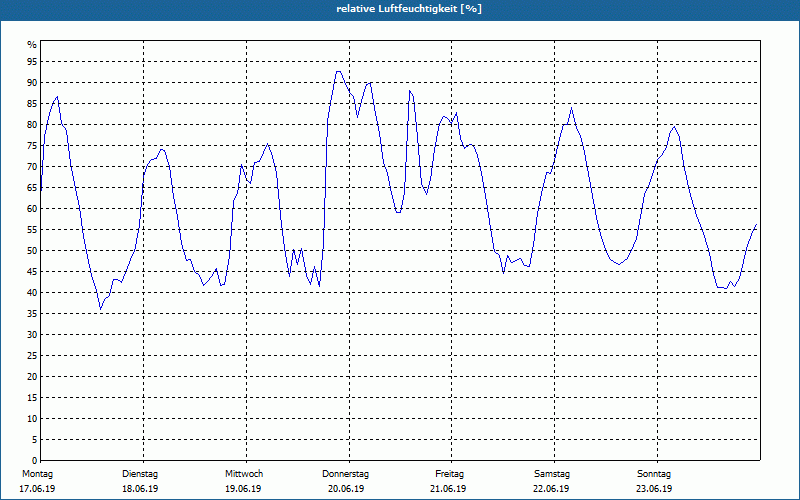This screenshot has width=800, height=500.
Task: Click the lowest humidity dip near 36% on Montag
Action: [x=101, y=309]
